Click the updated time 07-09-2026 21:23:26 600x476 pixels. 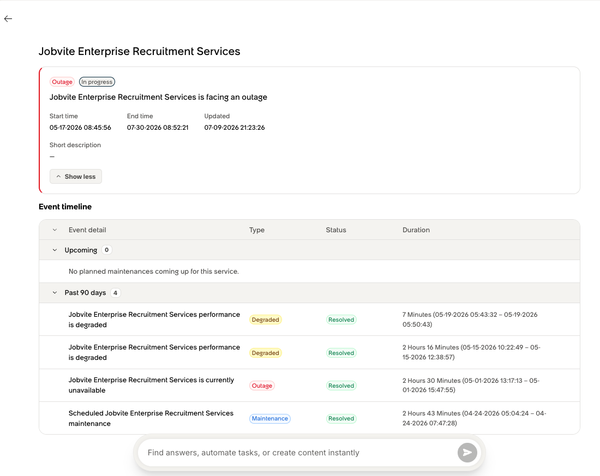click(235, 127)
